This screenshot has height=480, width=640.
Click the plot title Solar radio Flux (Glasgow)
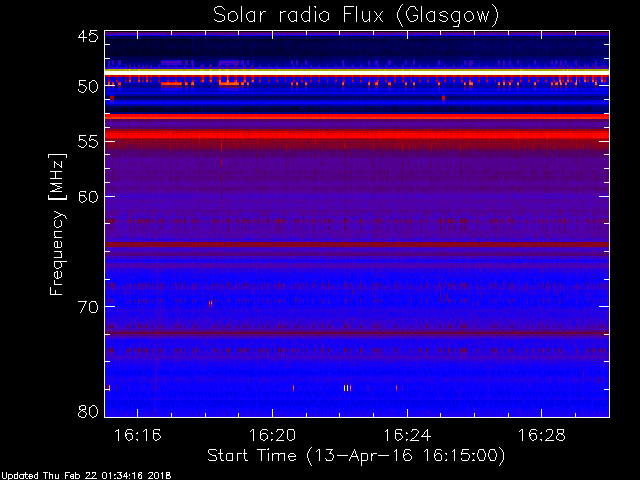[356, 15]
